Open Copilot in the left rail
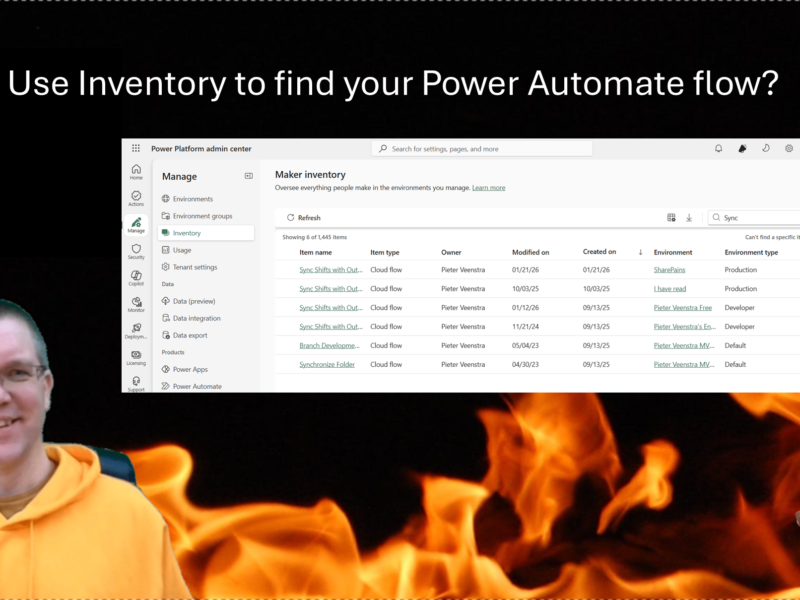Image resolution: width=800 pixels, height=600 pixels. [x=136, y=278]
